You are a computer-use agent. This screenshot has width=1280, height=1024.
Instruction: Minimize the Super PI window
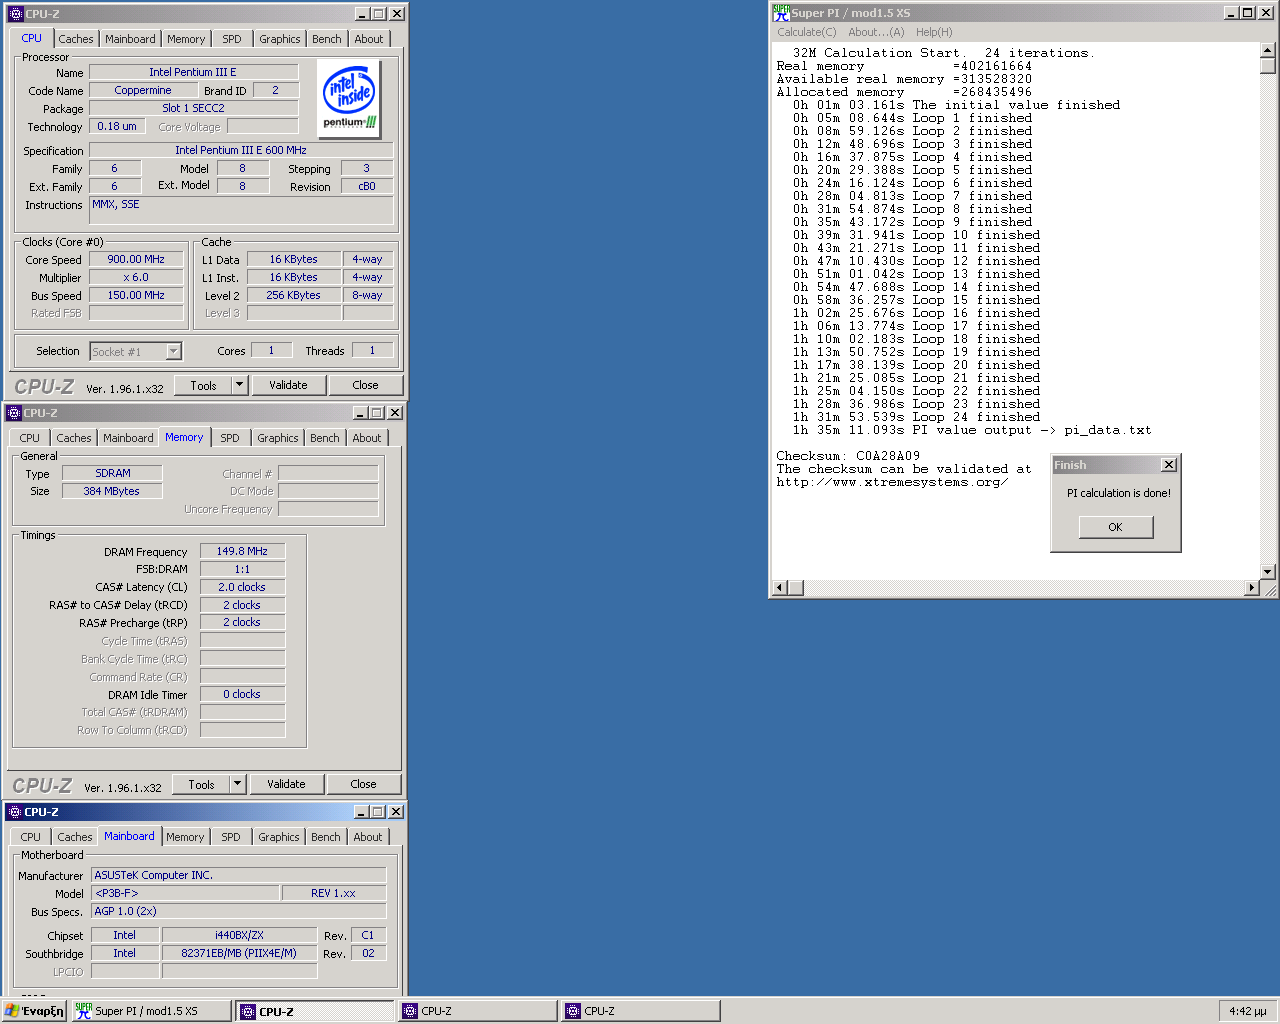1232,13
